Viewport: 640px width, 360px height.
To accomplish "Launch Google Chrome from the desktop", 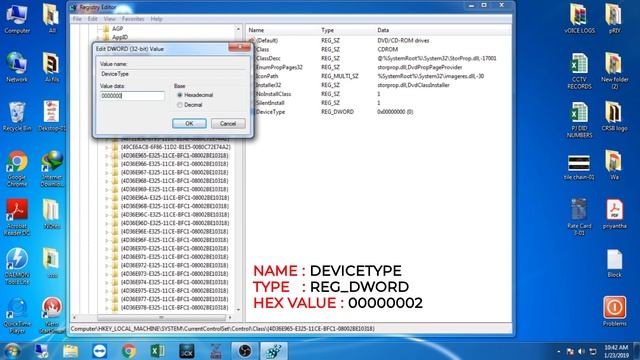I will point(17,168).
